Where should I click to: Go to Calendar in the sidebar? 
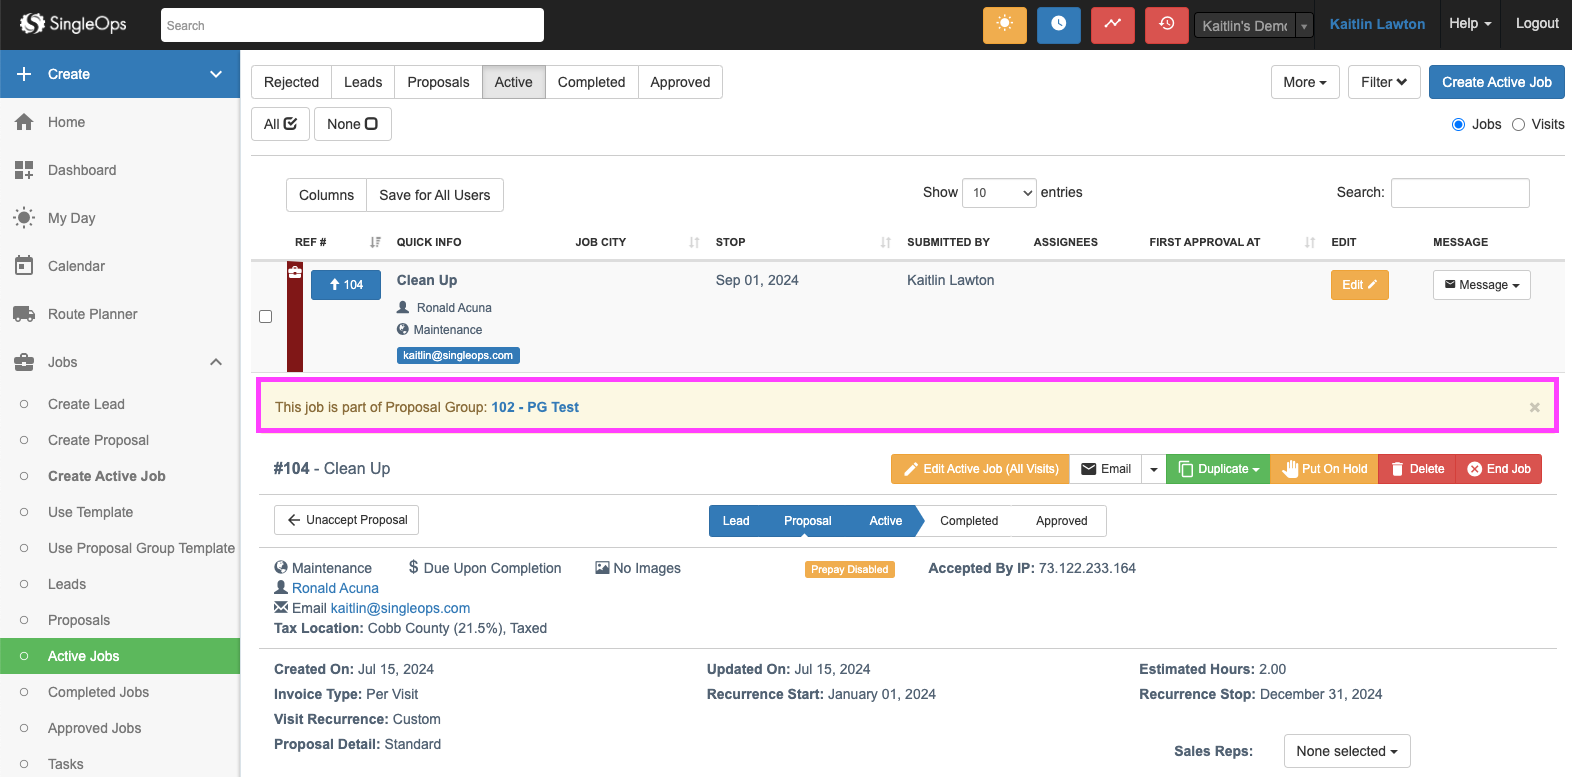click(76, 266)
